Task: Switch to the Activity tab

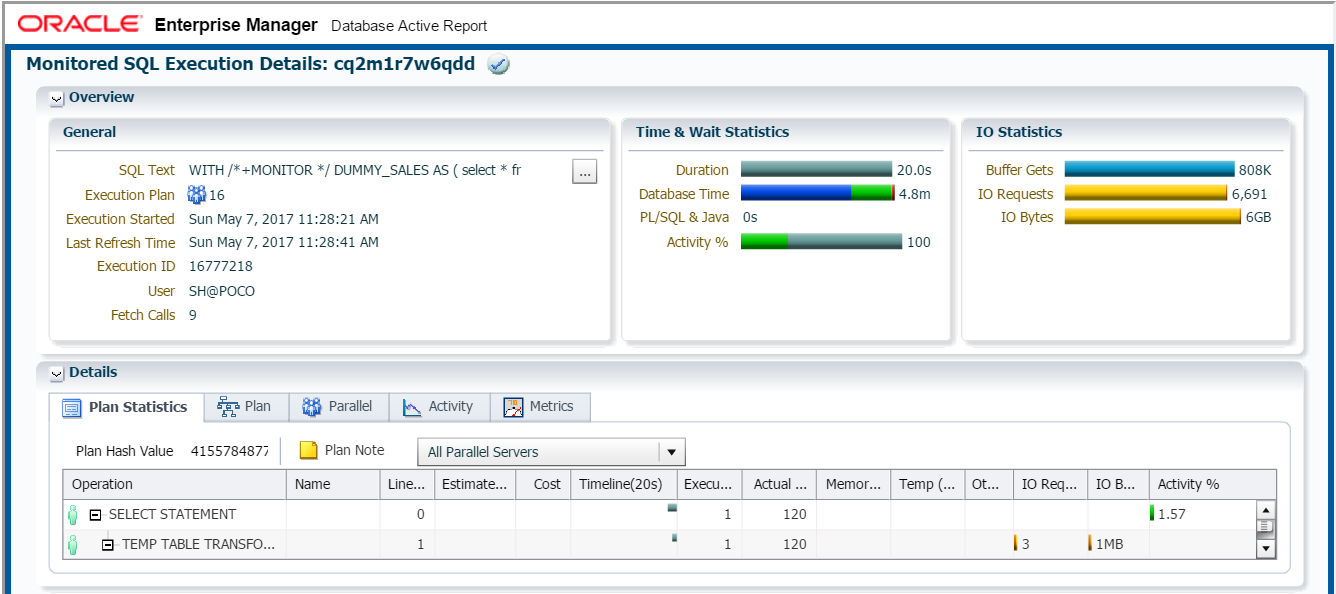Action: tap(439, 407)
